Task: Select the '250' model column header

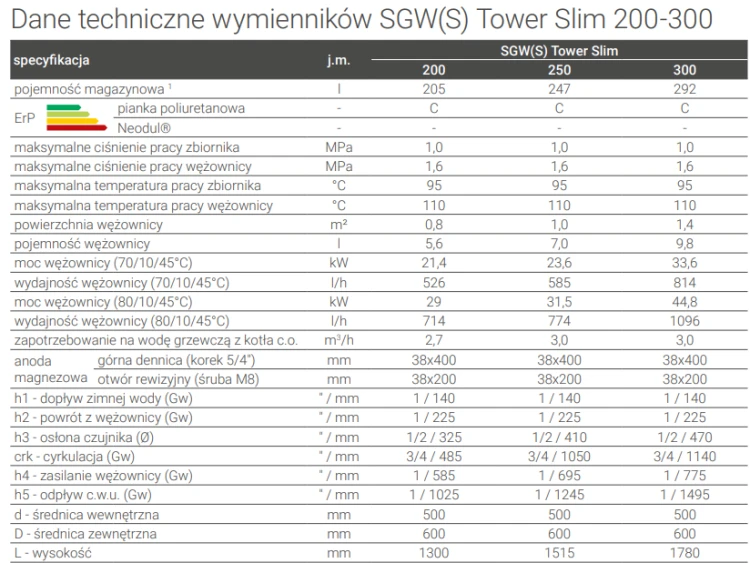Action: pyautogui.click(x=559, y=70)
